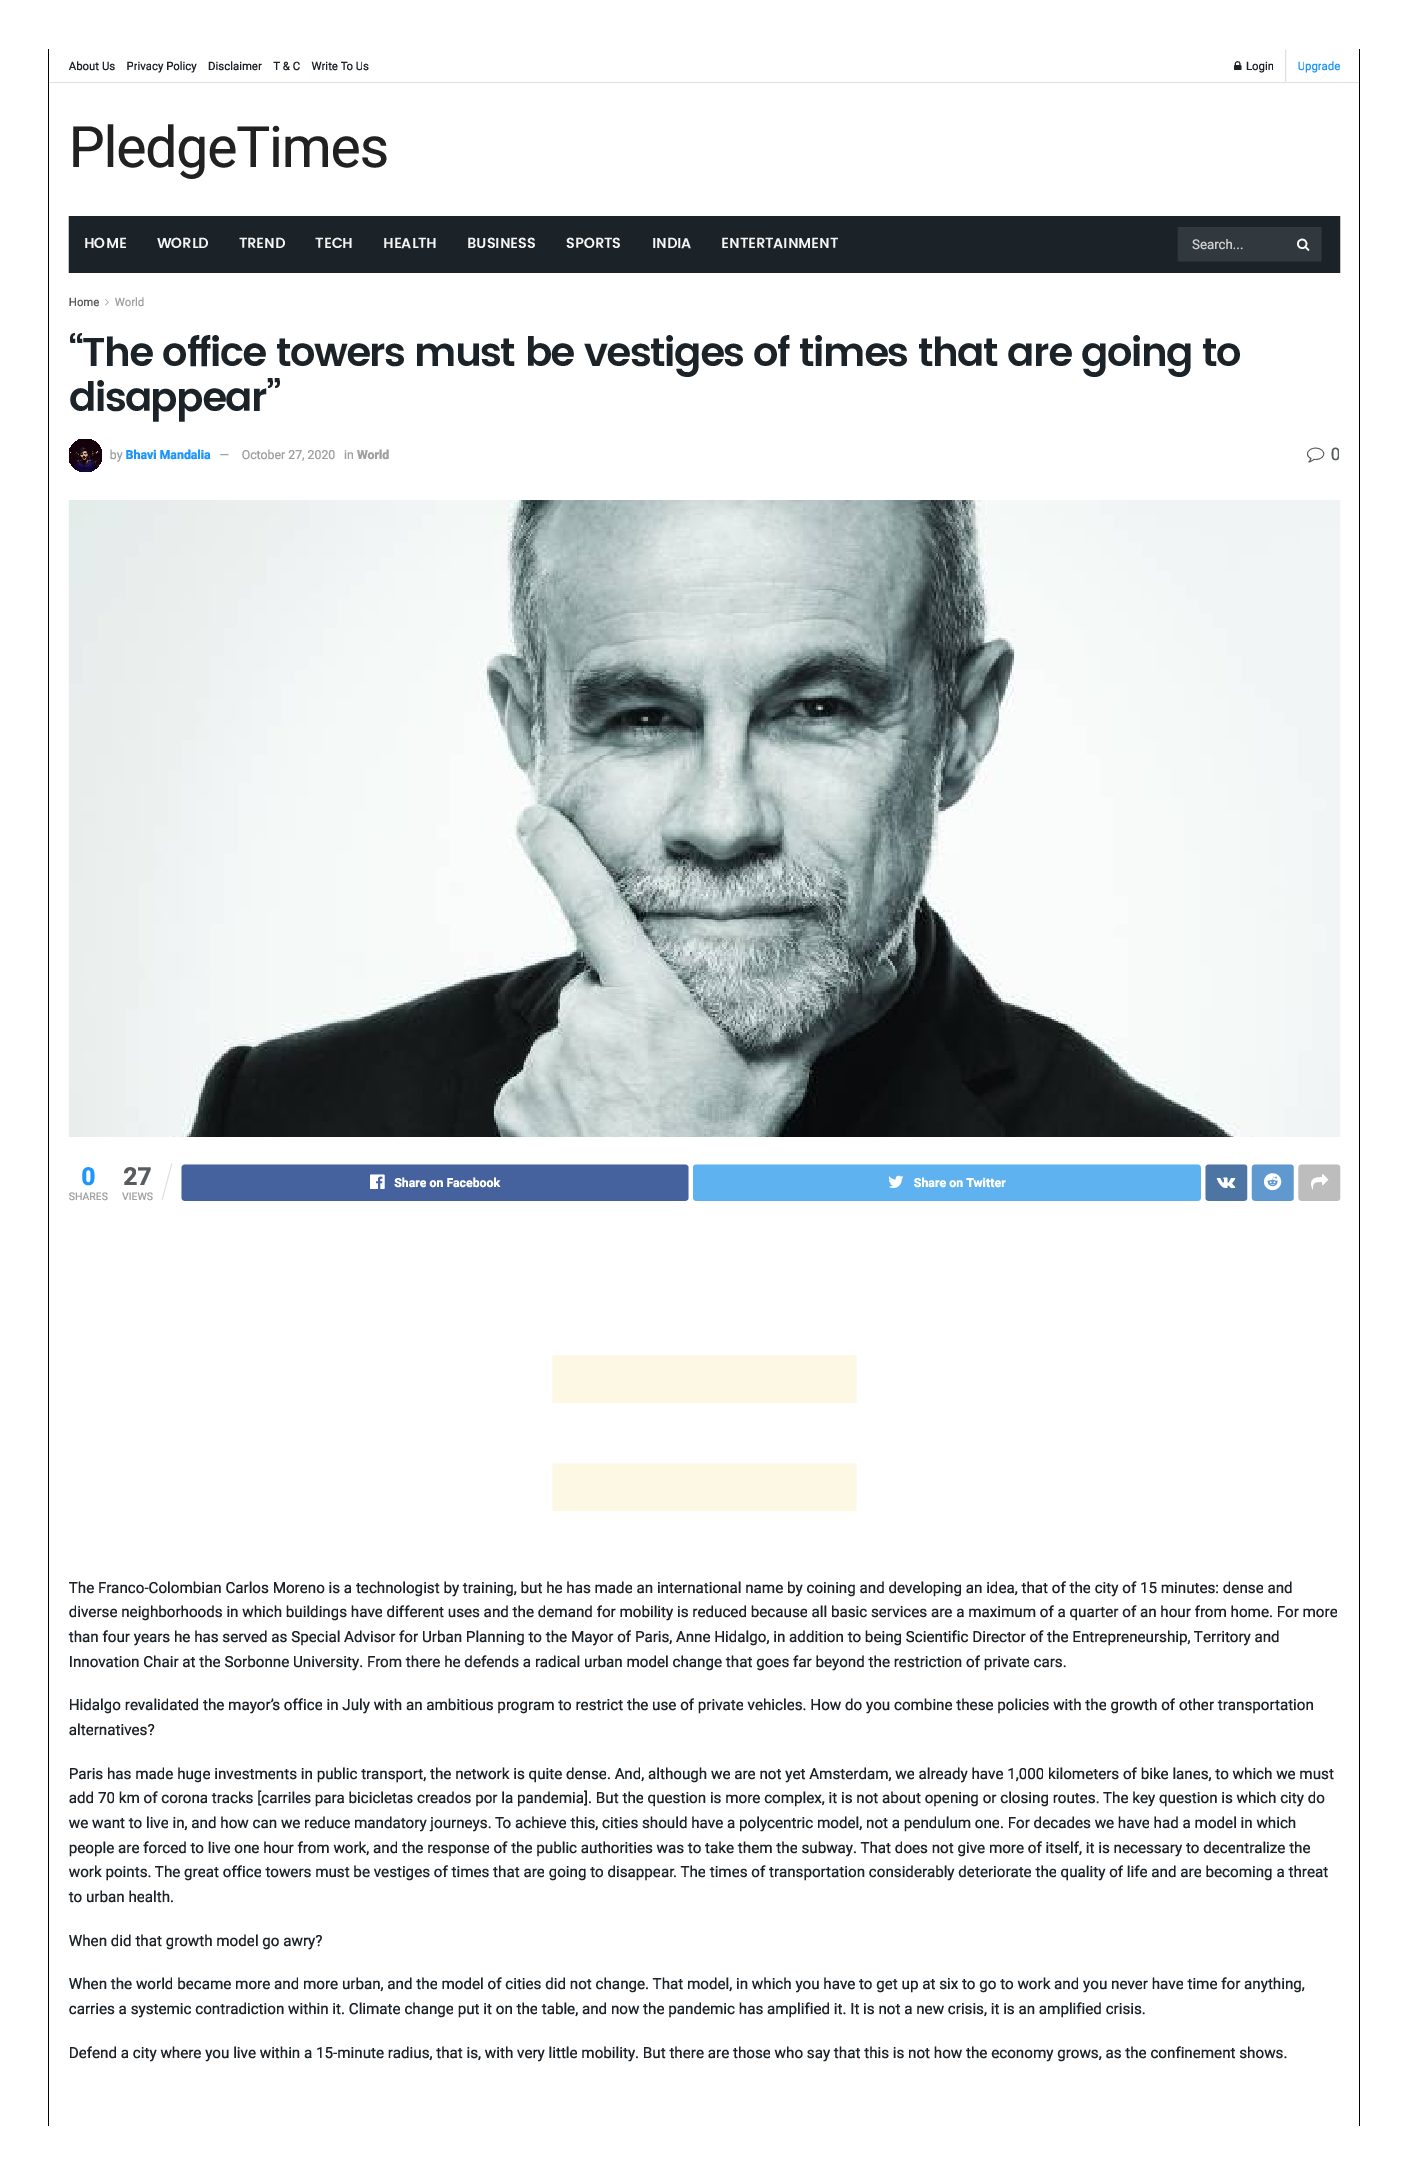Click the search magnifier icon
Image resolution: width=1408 pixels, height=2176 pixels.
[1302, 245]
